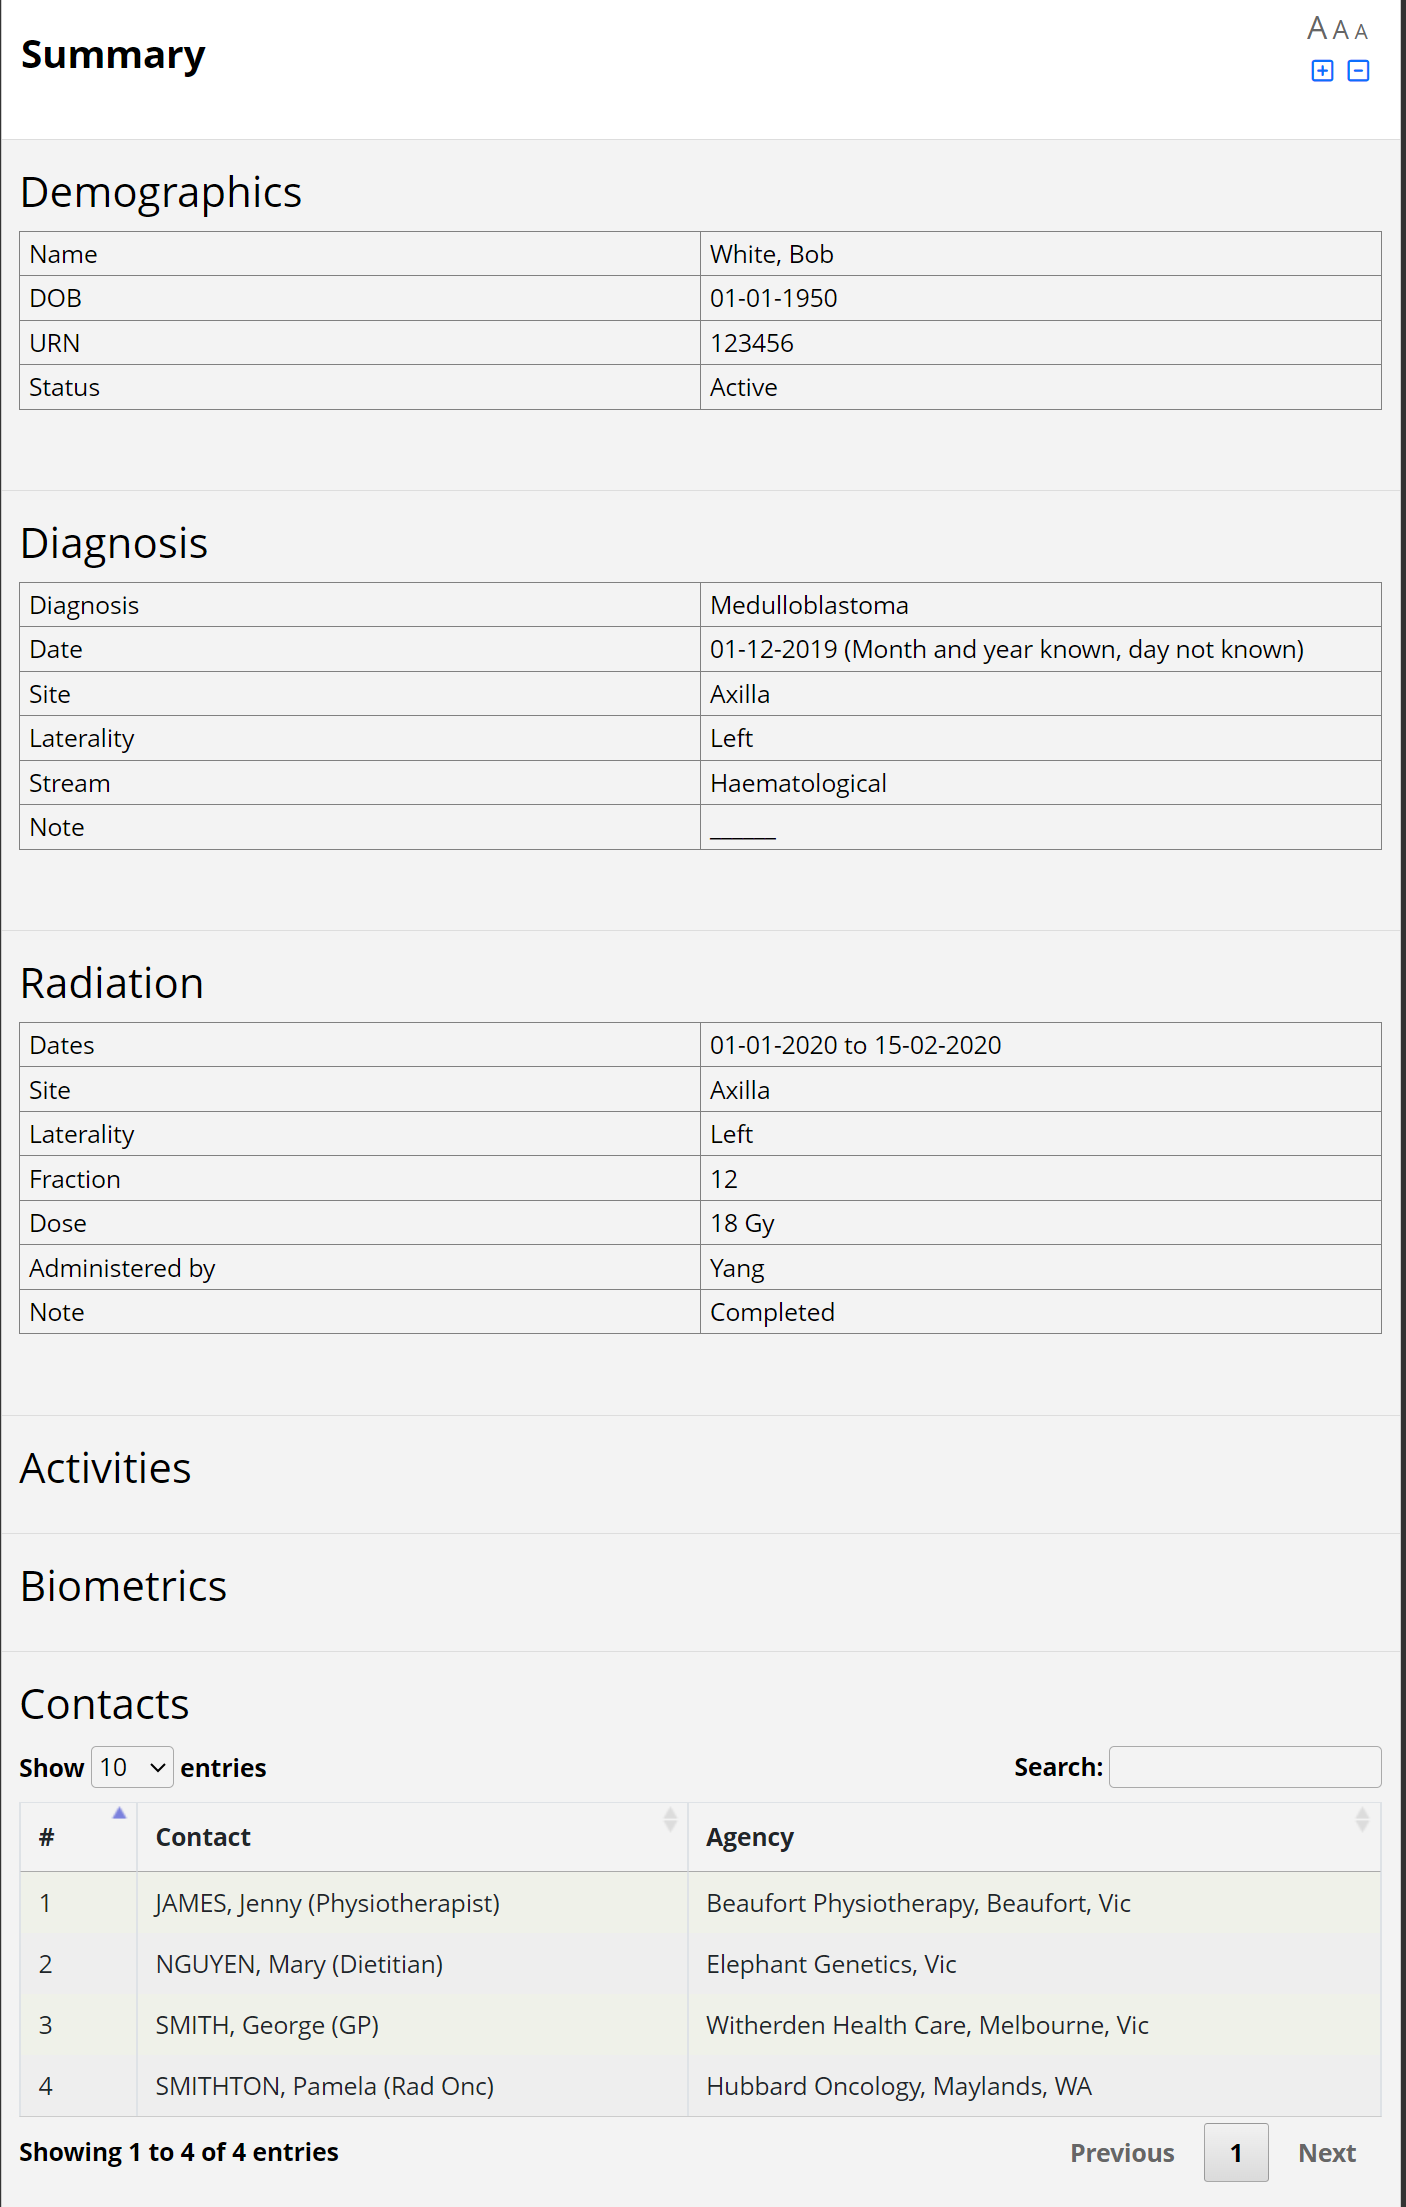Collapse the Demographics section heading
This screenshot has height=2207, width=1406.
[162, 192]
